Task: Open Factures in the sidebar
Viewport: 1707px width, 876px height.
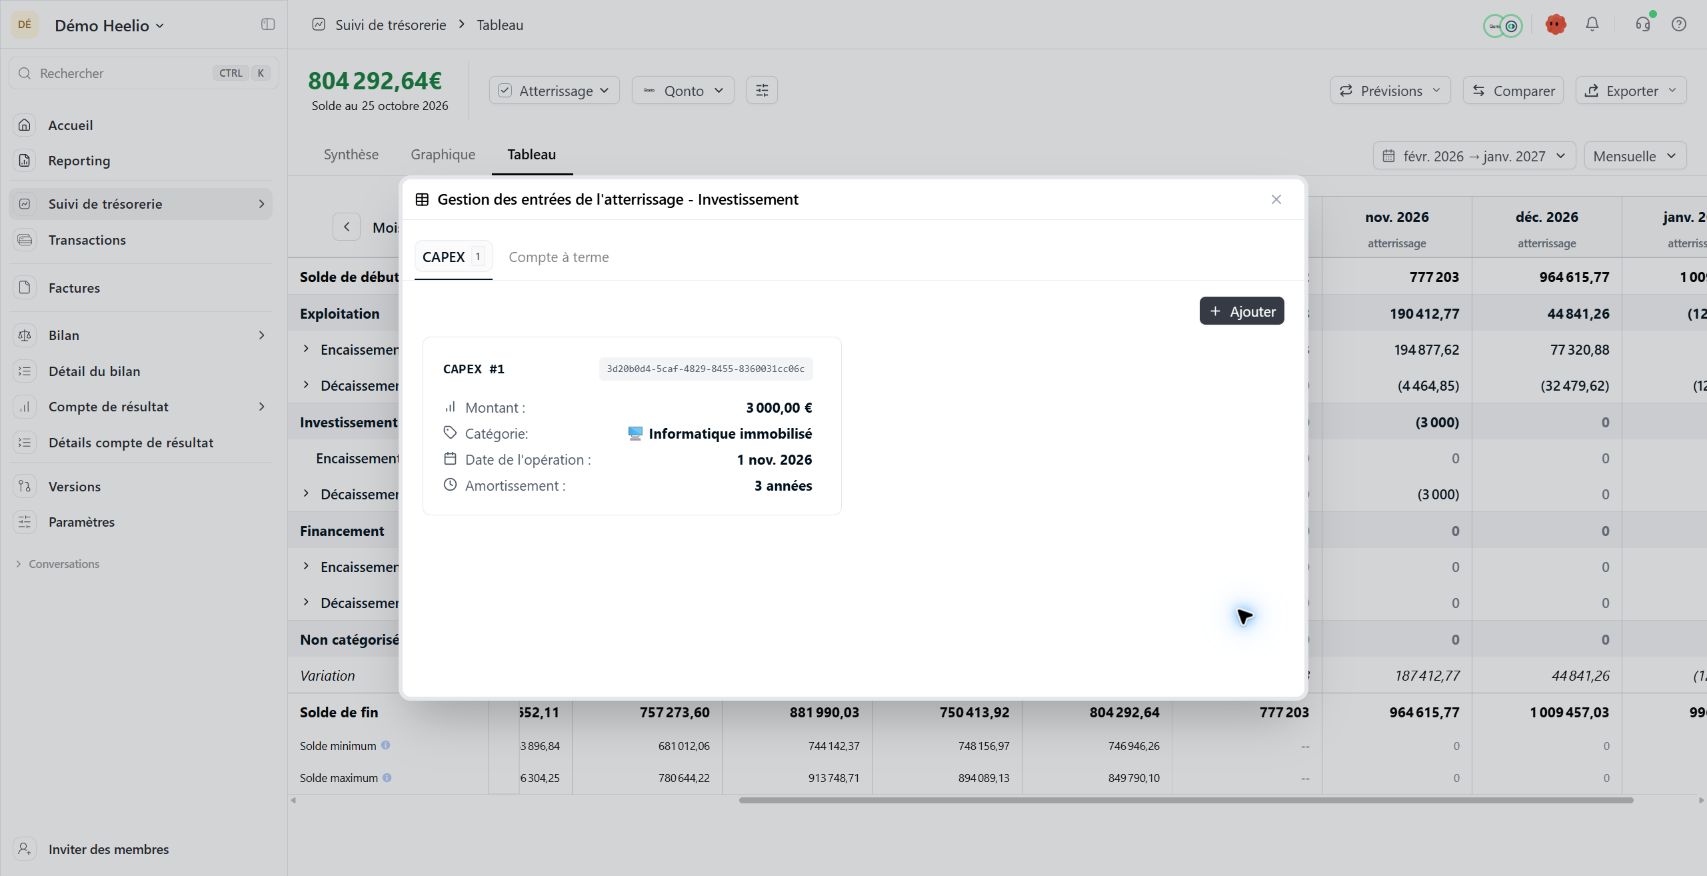Action: click(140, 288)
